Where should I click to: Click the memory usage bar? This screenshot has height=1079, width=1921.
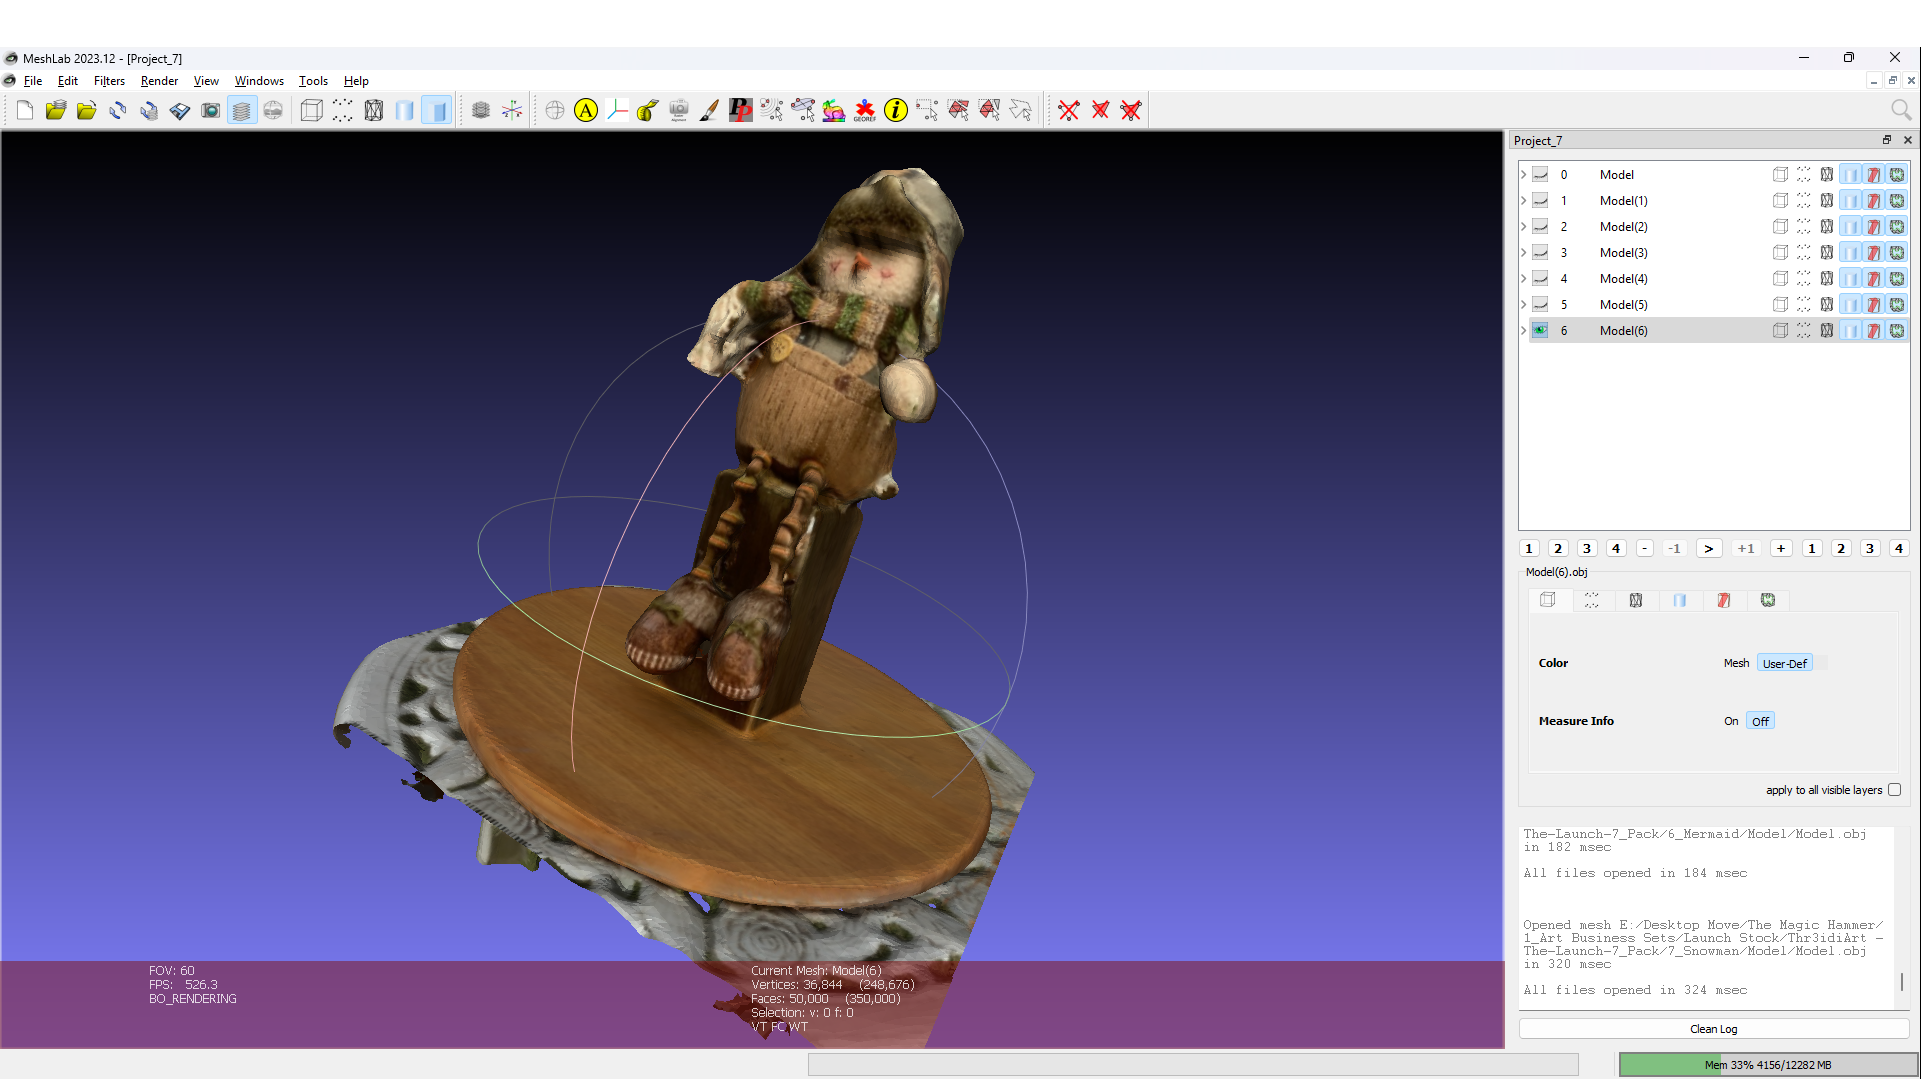[x=1768, y=1065]
